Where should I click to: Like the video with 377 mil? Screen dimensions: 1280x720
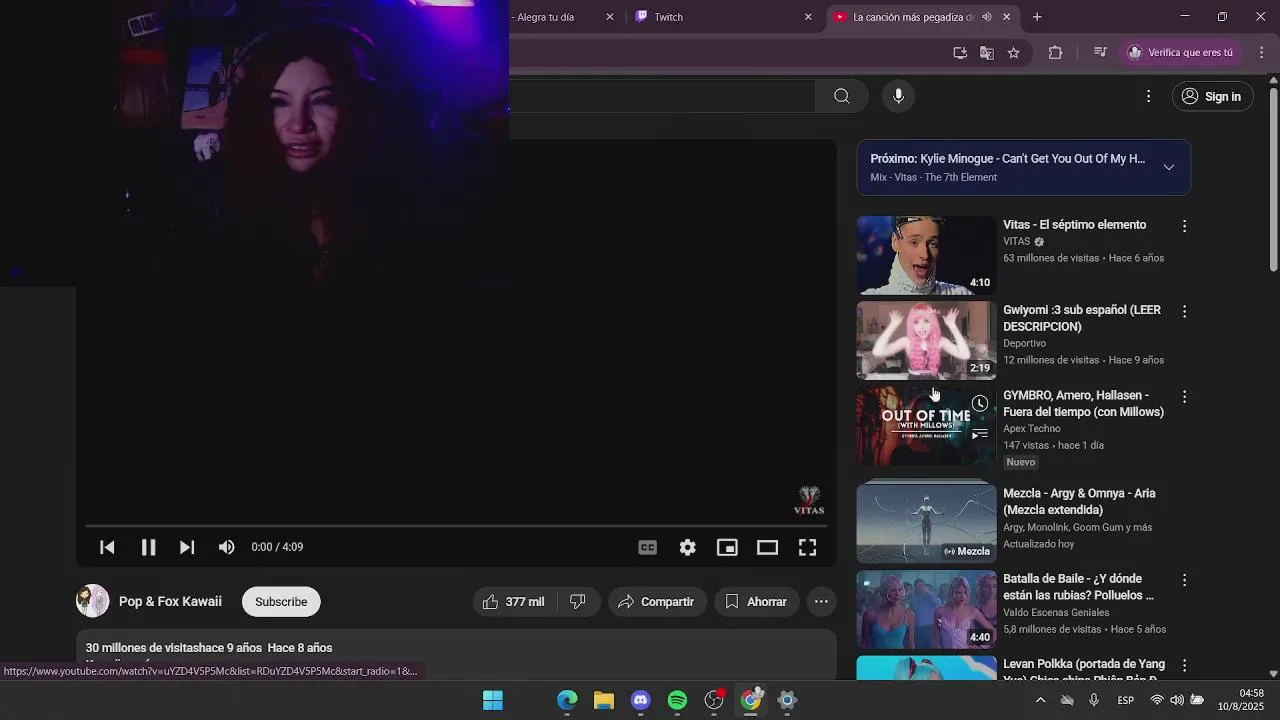[514, 601]
